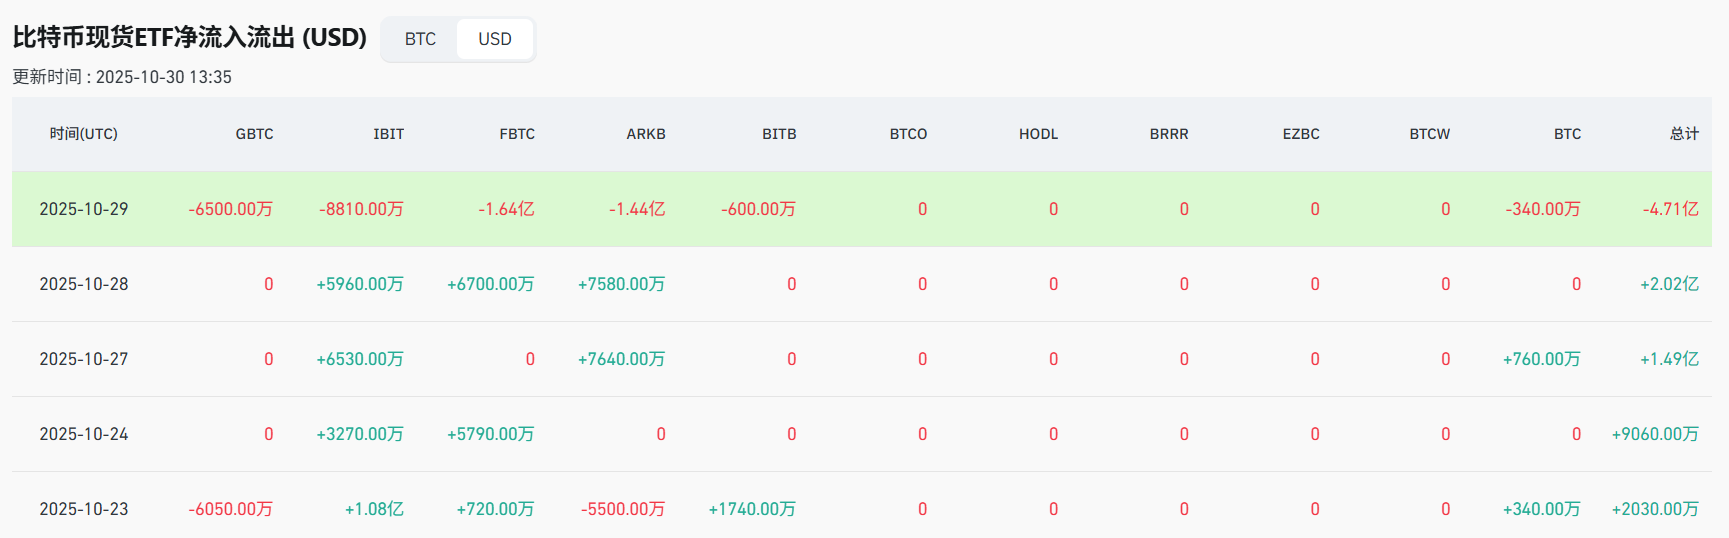This screenshot has height=538, width=1729.
Task: Click IBIT -8810.00万 outflow cell
Action: click(x=361, y=209)
